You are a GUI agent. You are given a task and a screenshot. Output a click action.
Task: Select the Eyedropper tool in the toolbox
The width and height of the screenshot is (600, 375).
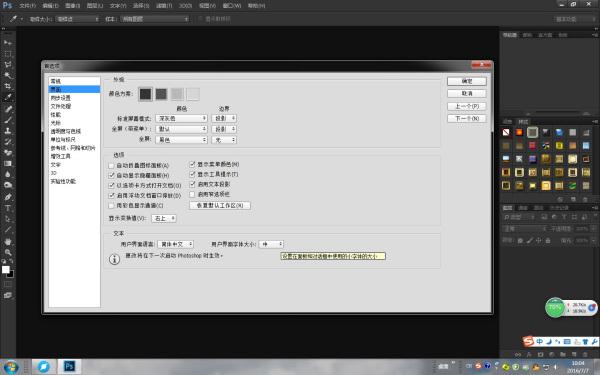tap(8, 98)
